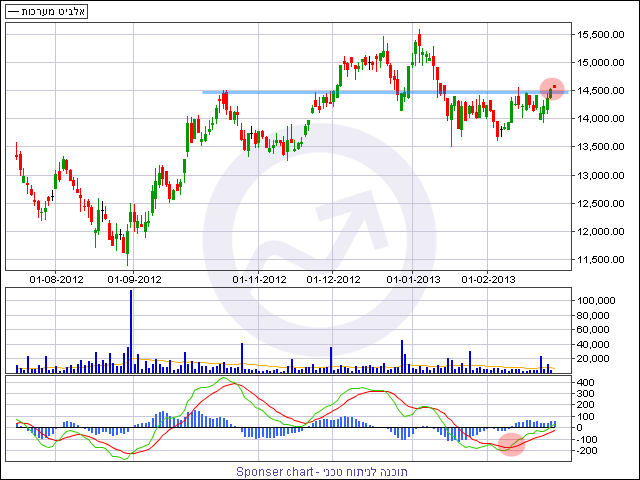The height and width of the screenshot is (480, 640).
Task: Click the 100,000 volume axis label
Action: [596, 301]
